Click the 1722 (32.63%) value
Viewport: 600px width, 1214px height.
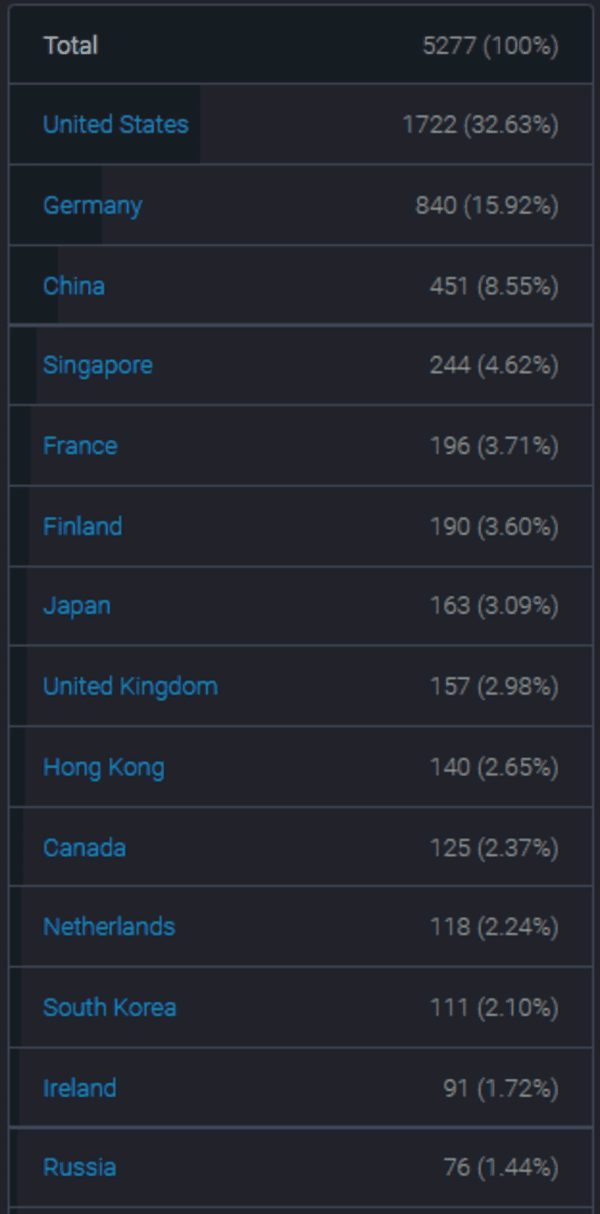(x=480, y=125)
